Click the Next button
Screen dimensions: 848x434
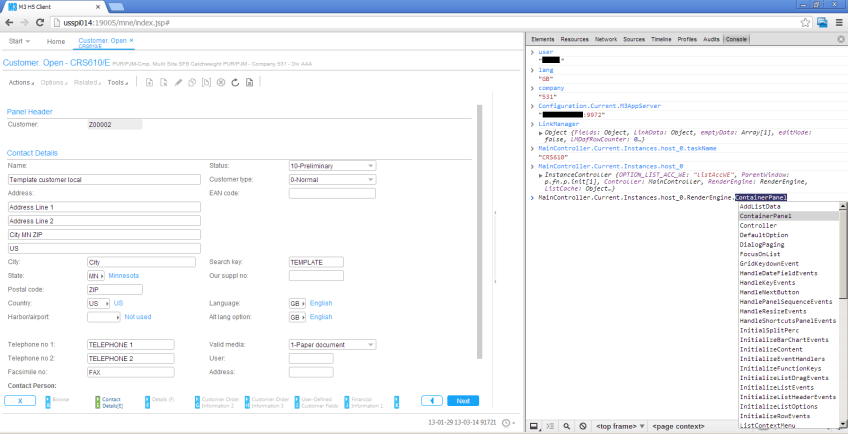[463, 401]
